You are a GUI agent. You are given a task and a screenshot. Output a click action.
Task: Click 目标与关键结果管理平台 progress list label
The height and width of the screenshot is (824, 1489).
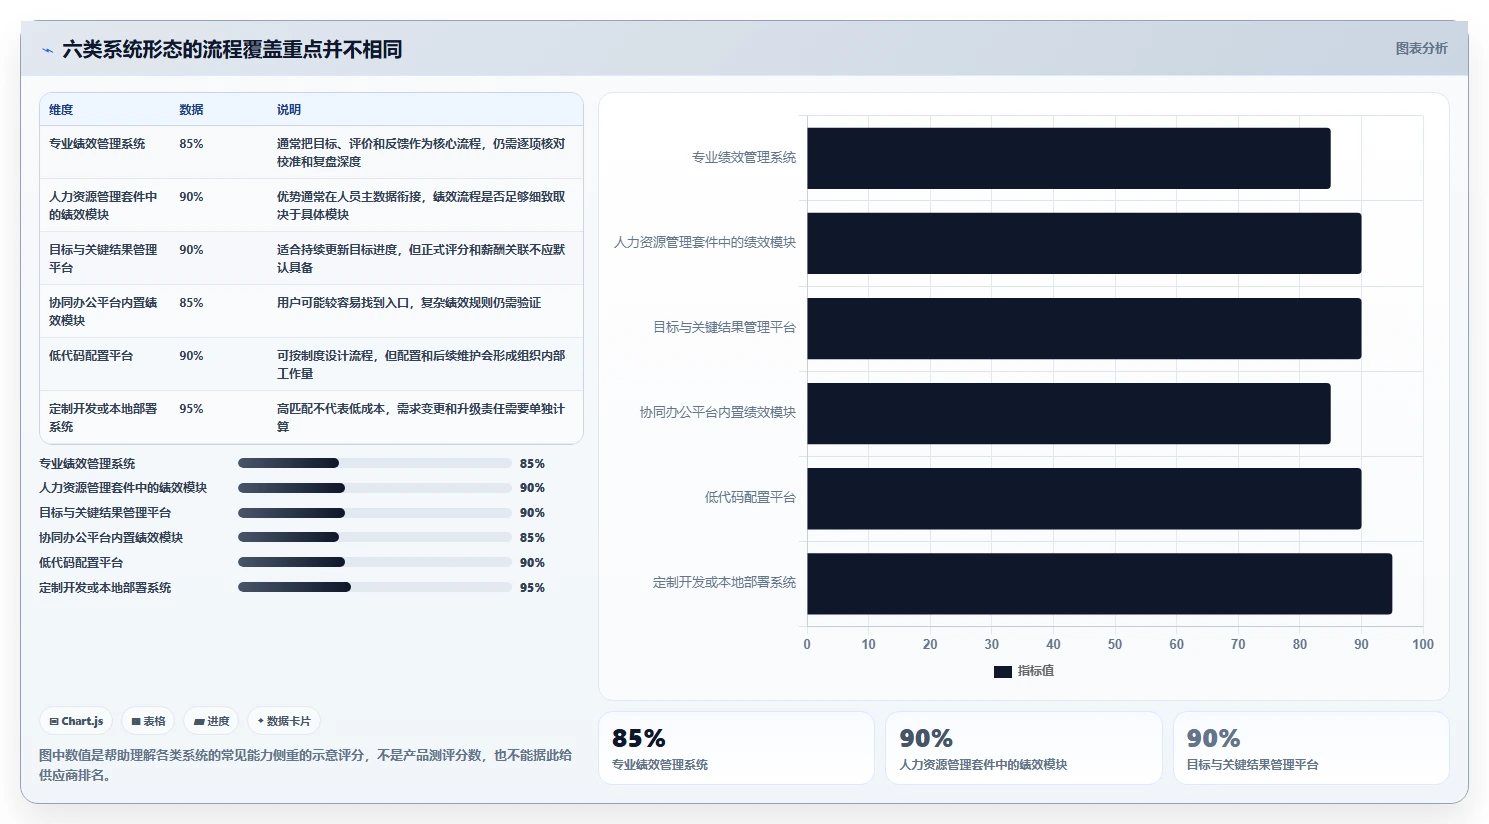tap(105, 513)
